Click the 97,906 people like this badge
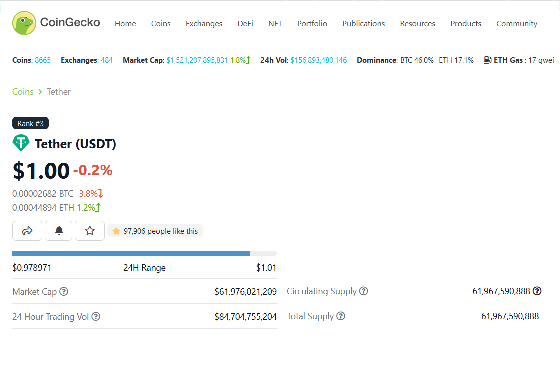Screen dimensions: 560x368 (x=155, y=231)
